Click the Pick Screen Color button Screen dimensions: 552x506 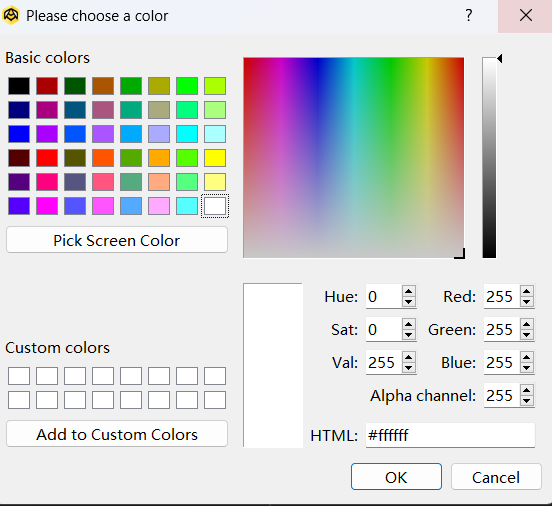tap(117, 240)
